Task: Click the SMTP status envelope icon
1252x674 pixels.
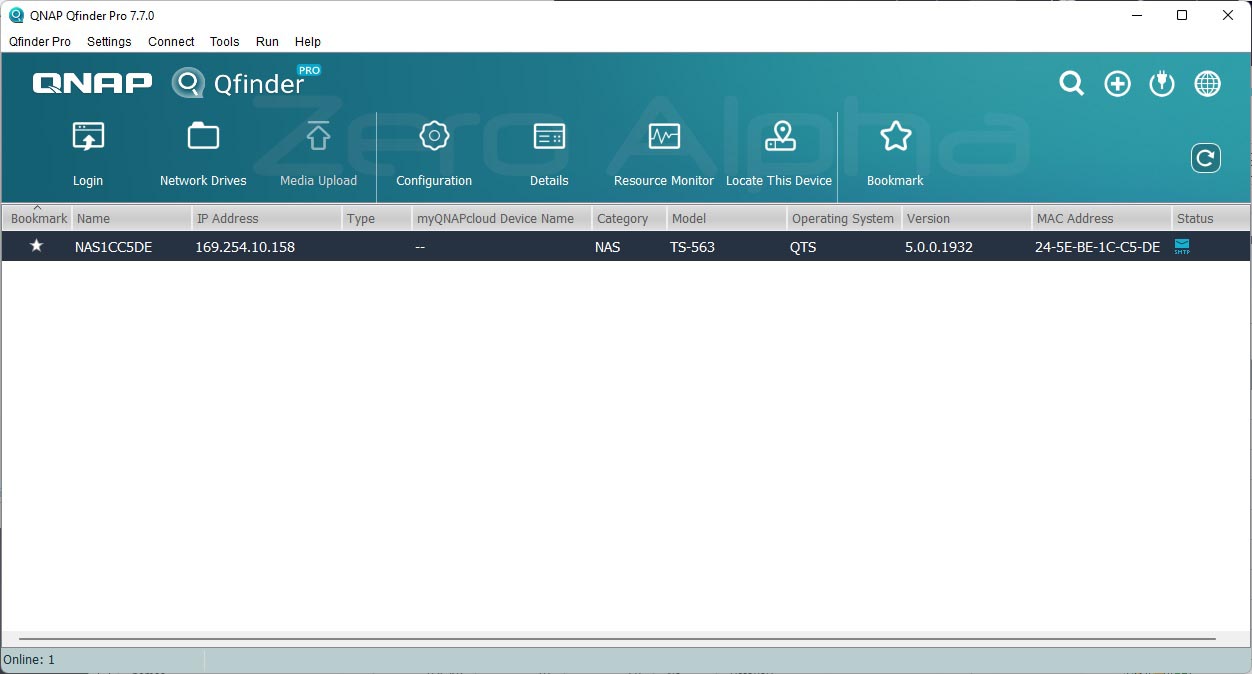Action: point(1181,246)
